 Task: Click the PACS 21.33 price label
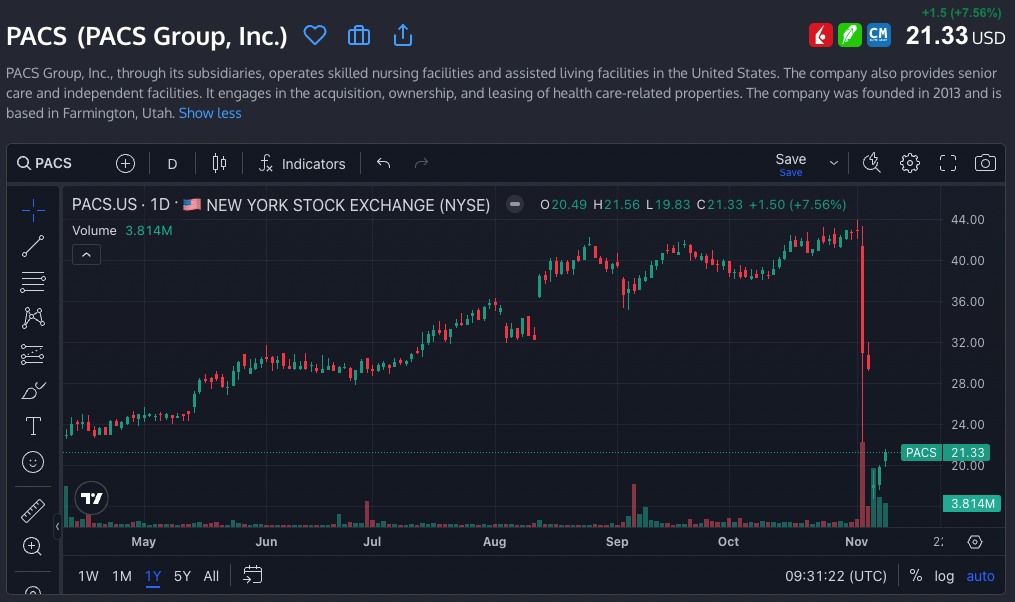point(945,452)
